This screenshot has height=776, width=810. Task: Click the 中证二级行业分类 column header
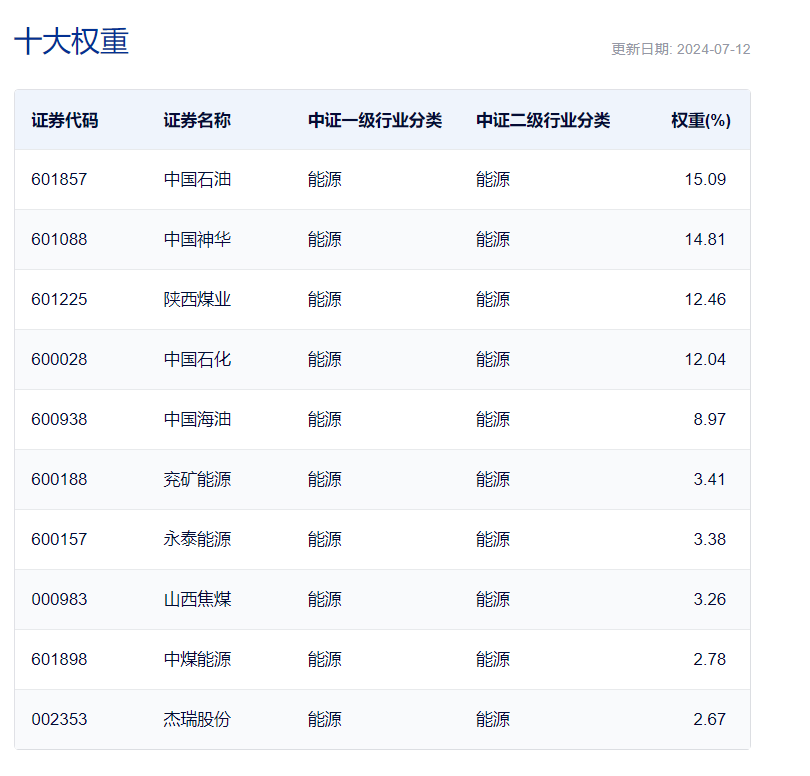[543, 120]
